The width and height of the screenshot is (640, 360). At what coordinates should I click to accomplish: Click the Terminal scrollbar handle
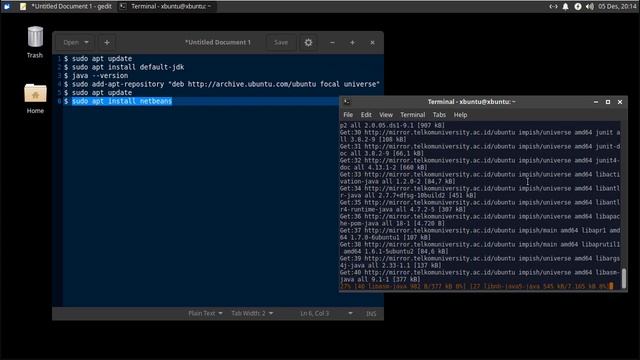624,278
